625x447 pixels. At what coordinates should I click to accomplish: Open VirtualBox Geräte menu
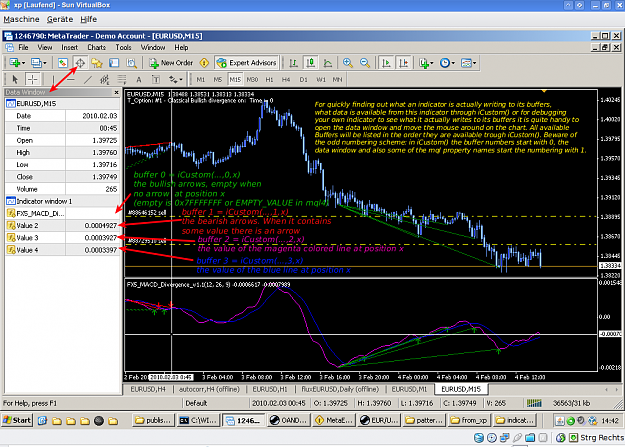pyautogui.click(x=60, y=19)
